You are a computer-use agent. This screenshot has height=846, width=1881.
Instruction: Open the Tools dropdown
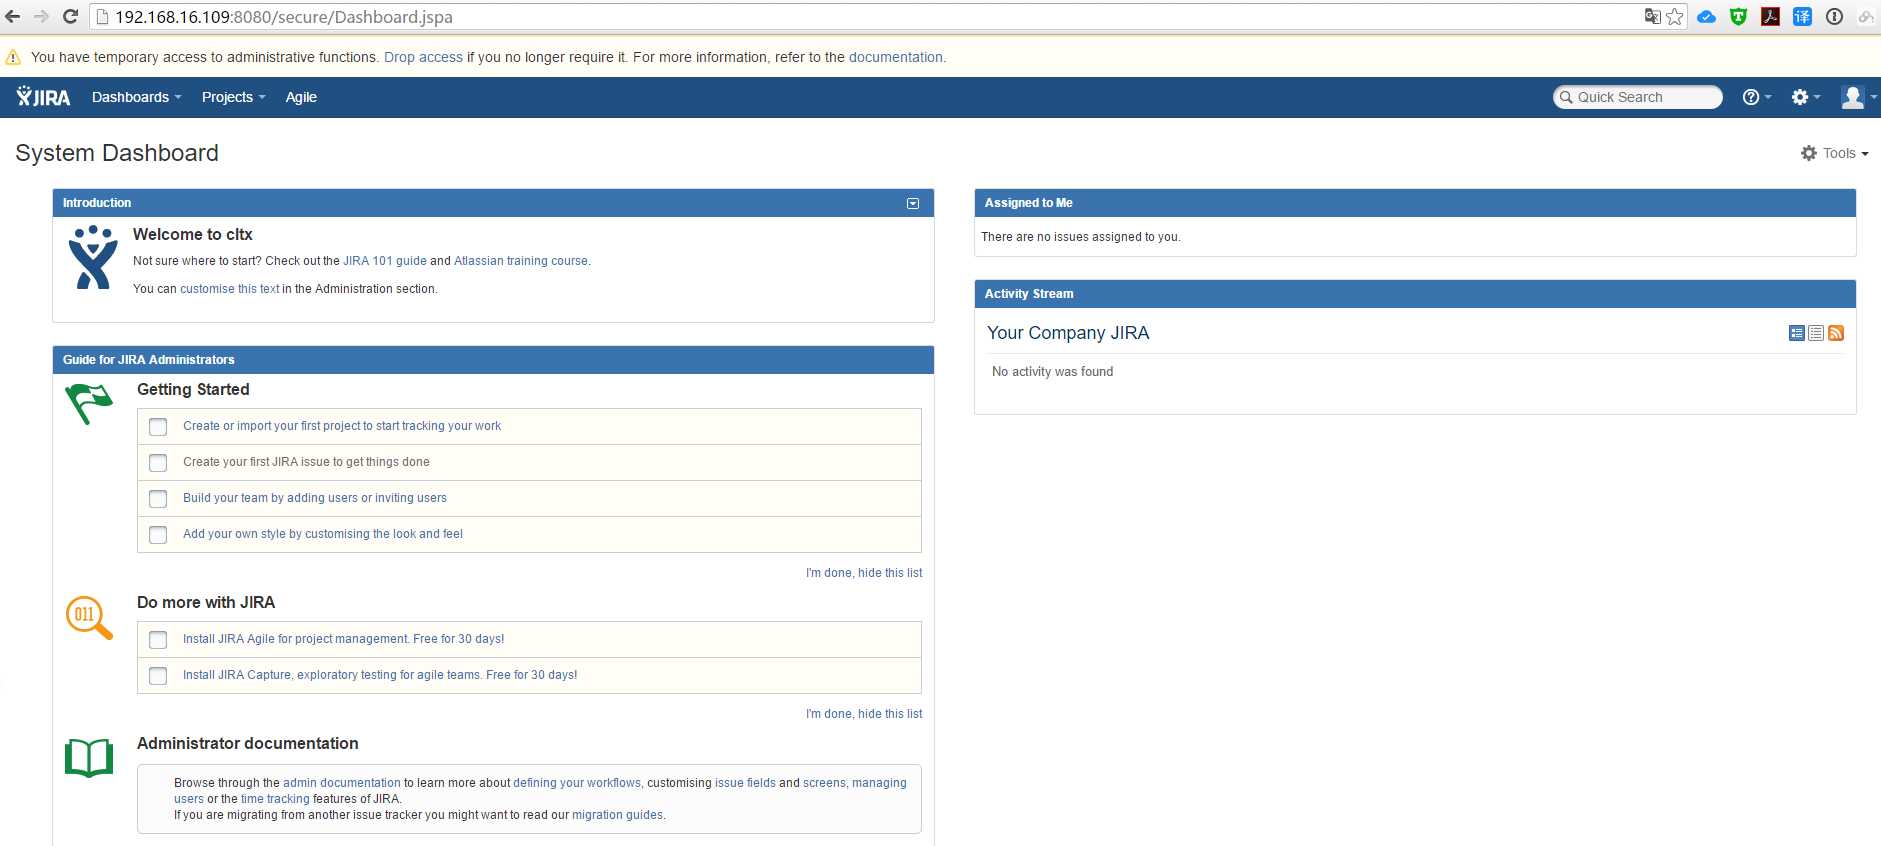pyautogui.click(x=1835, y=153)
